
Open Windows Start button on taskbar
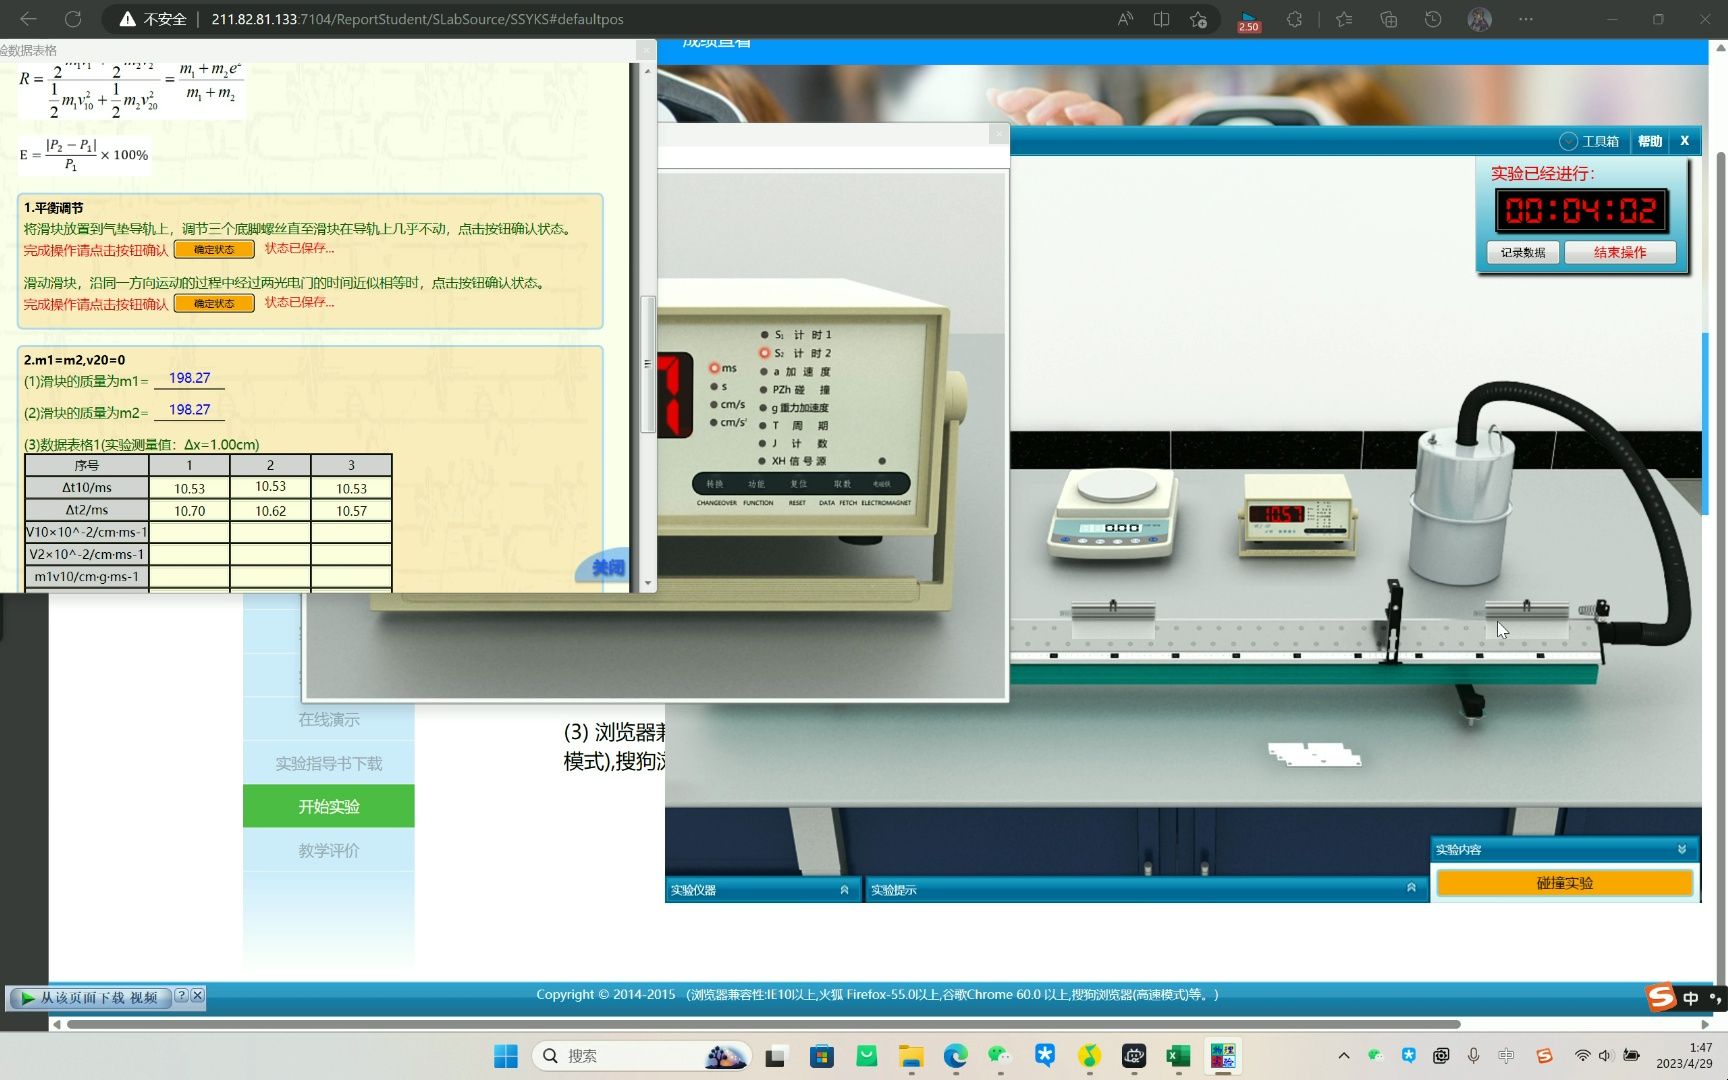[x=506, y=1056]
